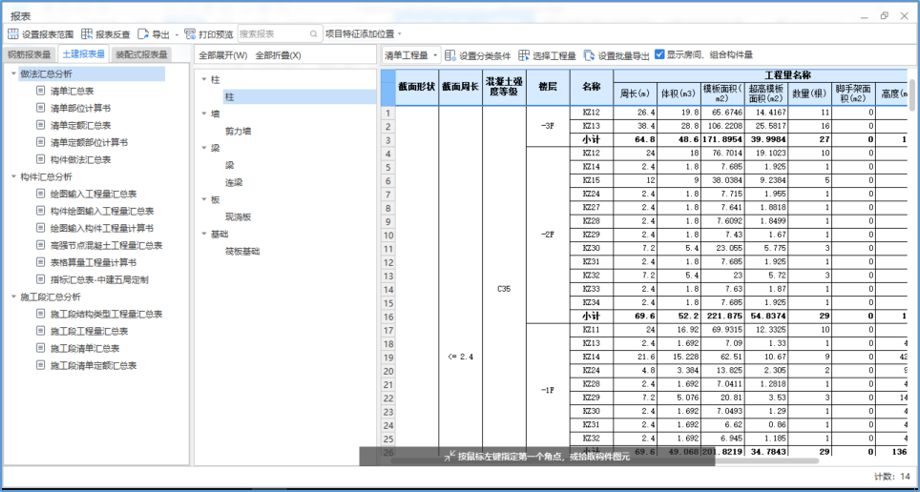Screen dimensions: 920x492
Task: Uncheck 显示房间、组合构件量 checkbox
Action: [x=660, y=55]
